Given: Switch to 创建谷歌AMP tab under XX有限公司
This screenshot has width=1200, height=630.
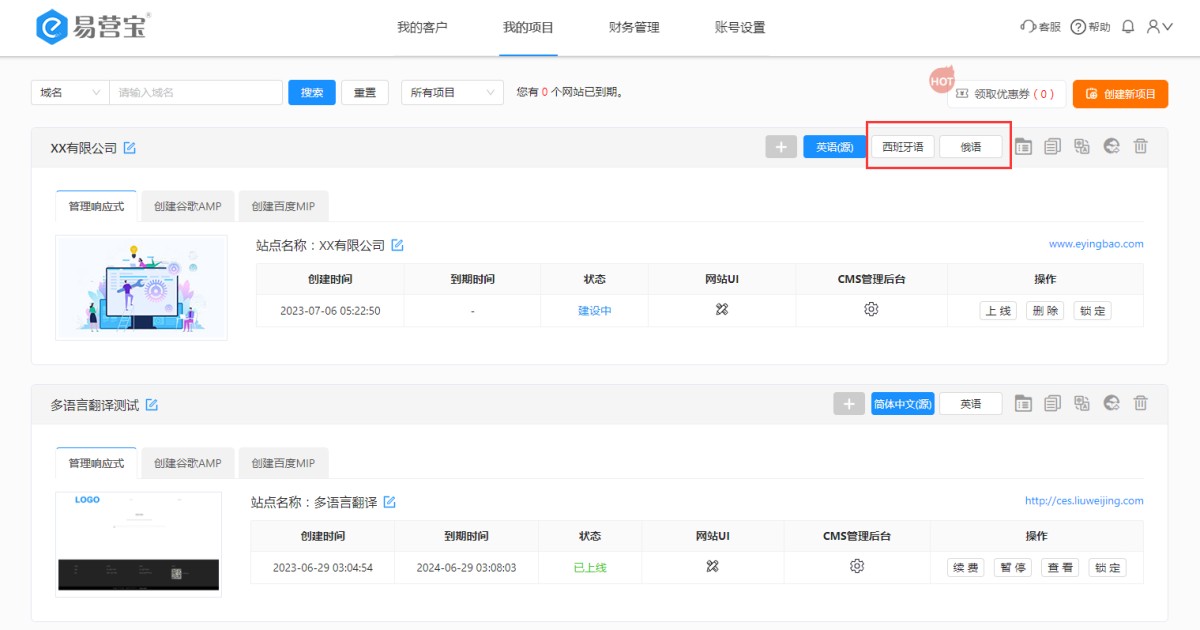Looking at the screenshot, I should point(187,207).
